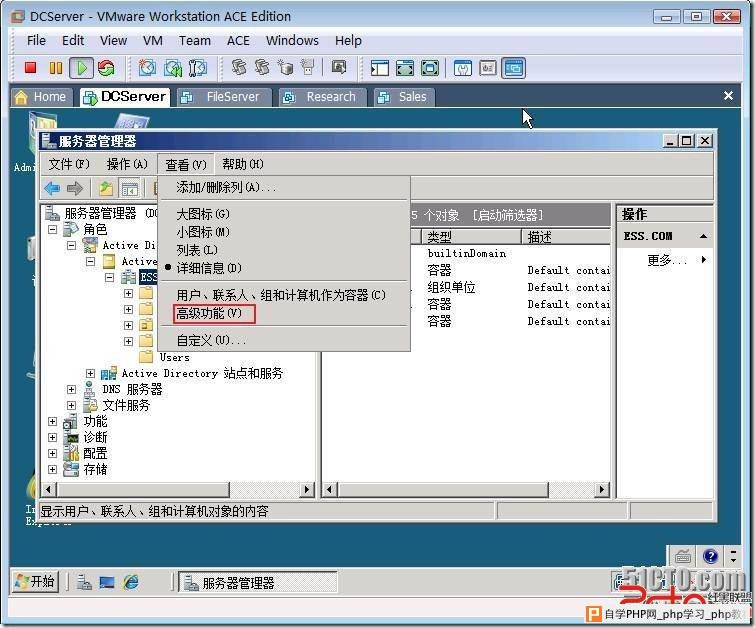Click the Show Sidebar toolbar icon

tap(379, 68)
